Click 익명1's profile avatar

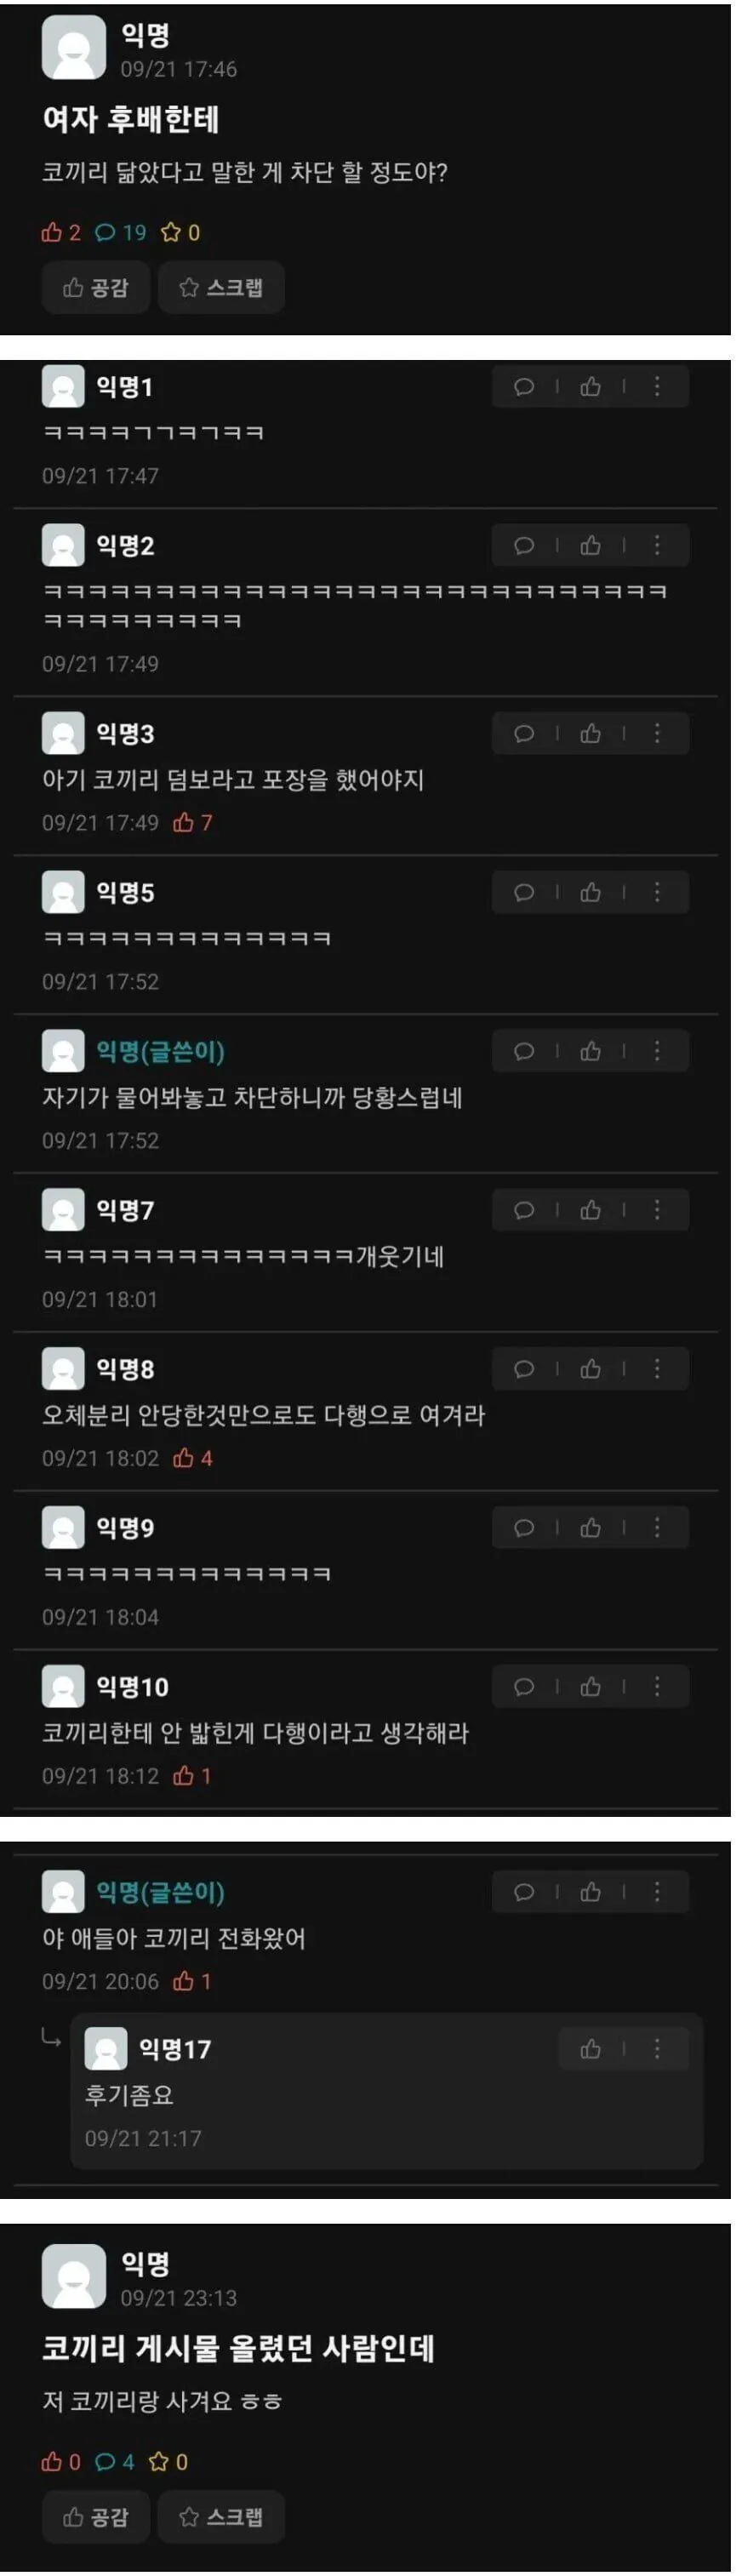[63, 387]
